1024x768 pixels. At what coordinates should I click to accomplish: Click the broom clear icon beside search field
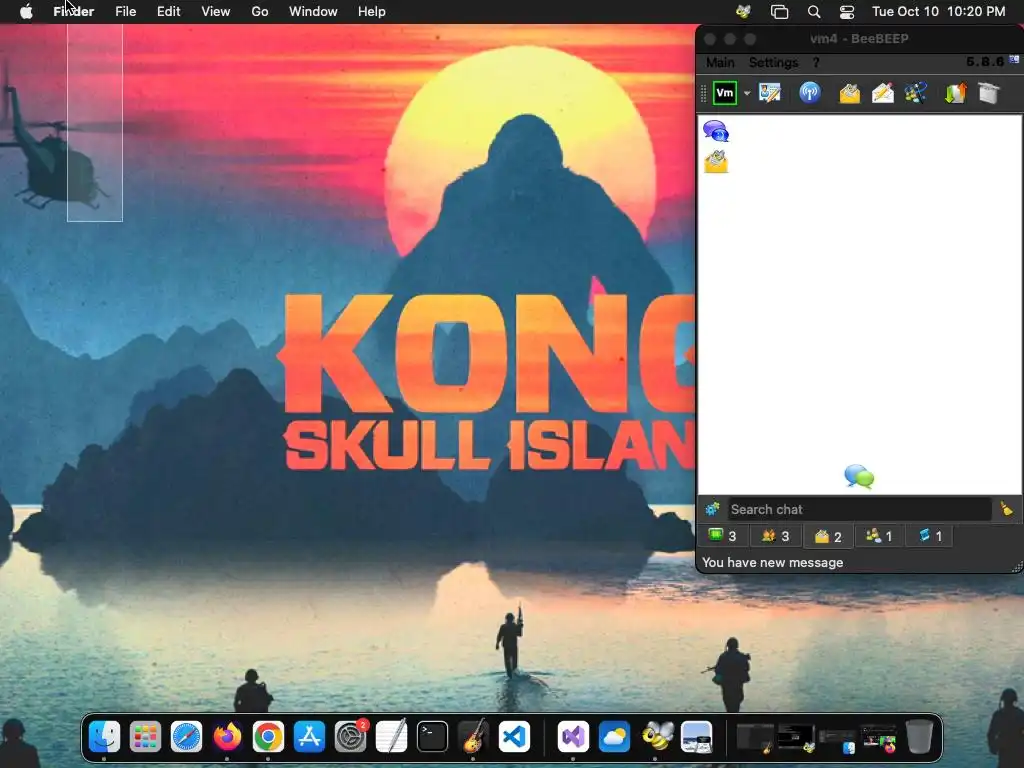[1006, 509]
